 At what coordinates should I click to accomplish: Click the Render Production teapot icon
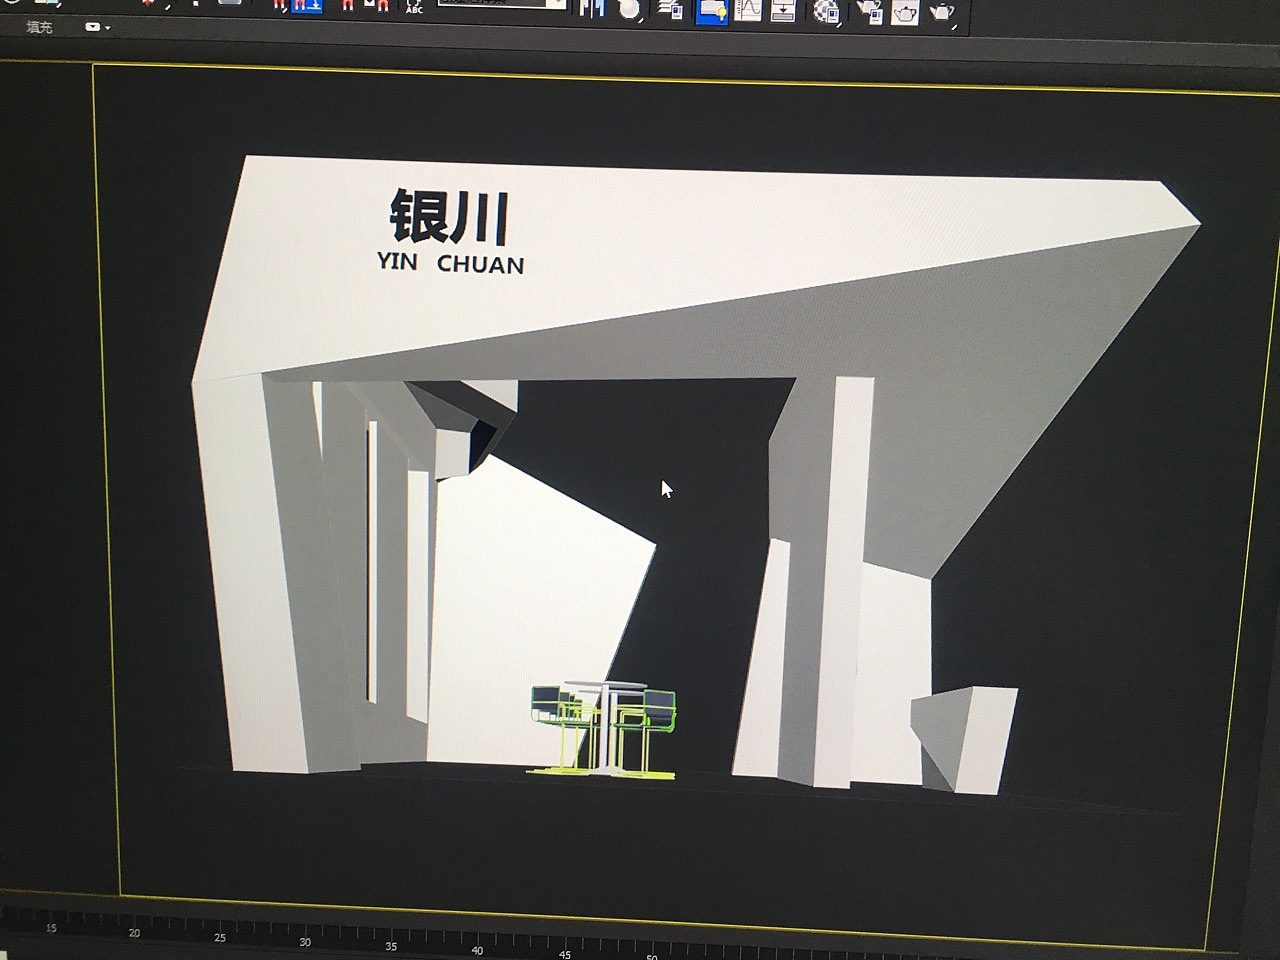click(942, 12)
